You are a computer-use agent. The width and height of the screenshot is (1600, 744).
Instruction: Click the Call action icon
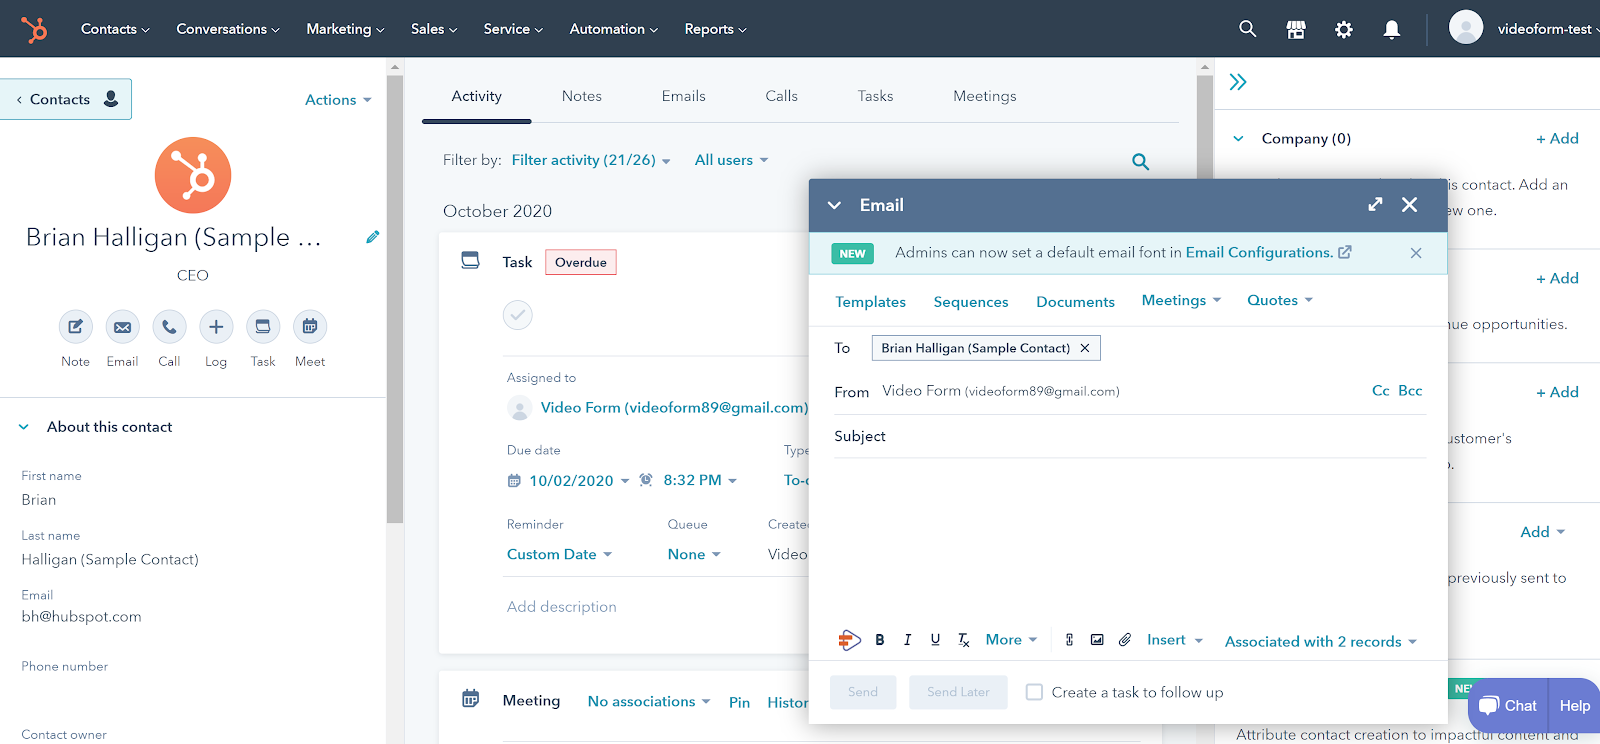click(169, 326)
